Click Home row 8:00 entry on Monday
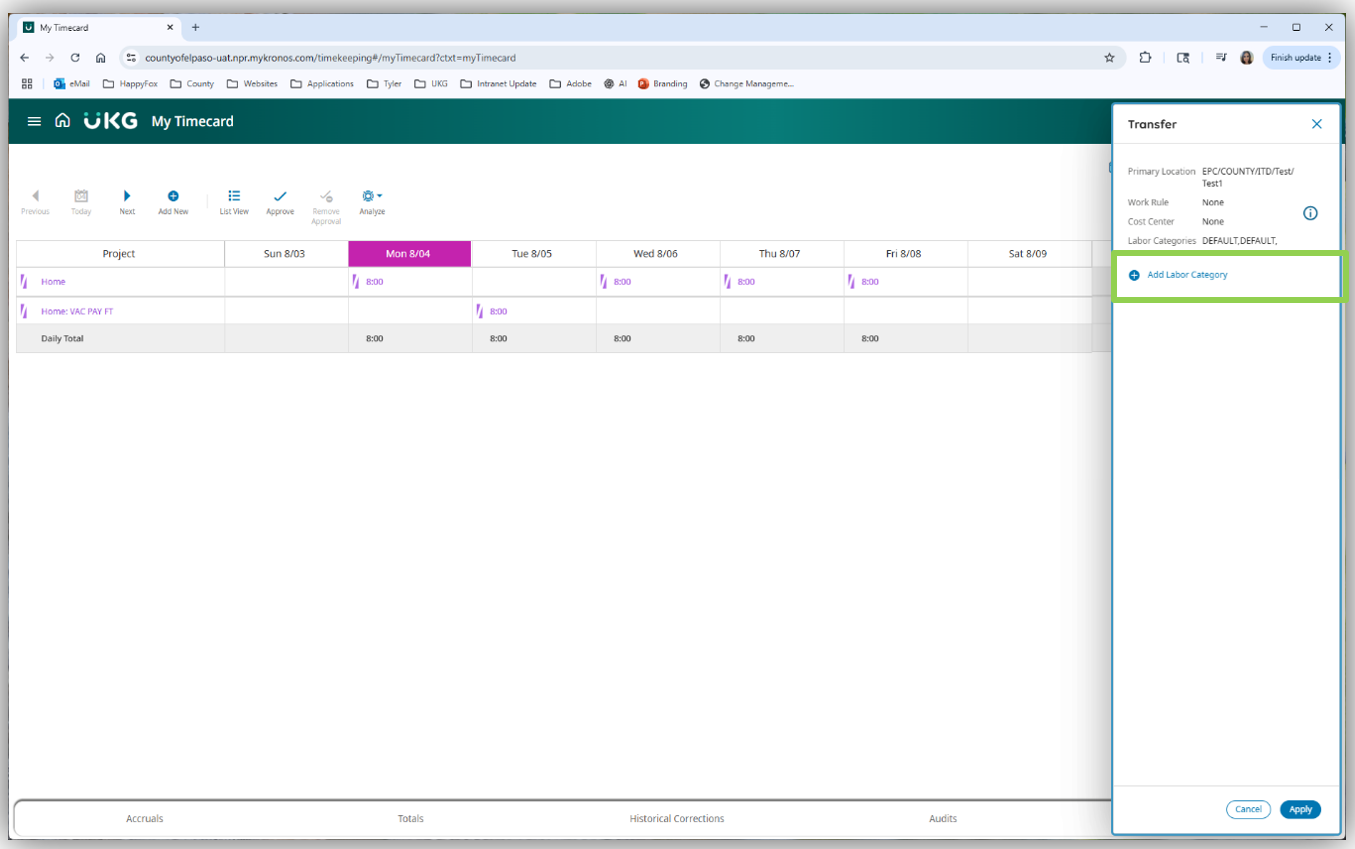The width and height of the screenshot is (1355, 849). click(x=375, y=282)
